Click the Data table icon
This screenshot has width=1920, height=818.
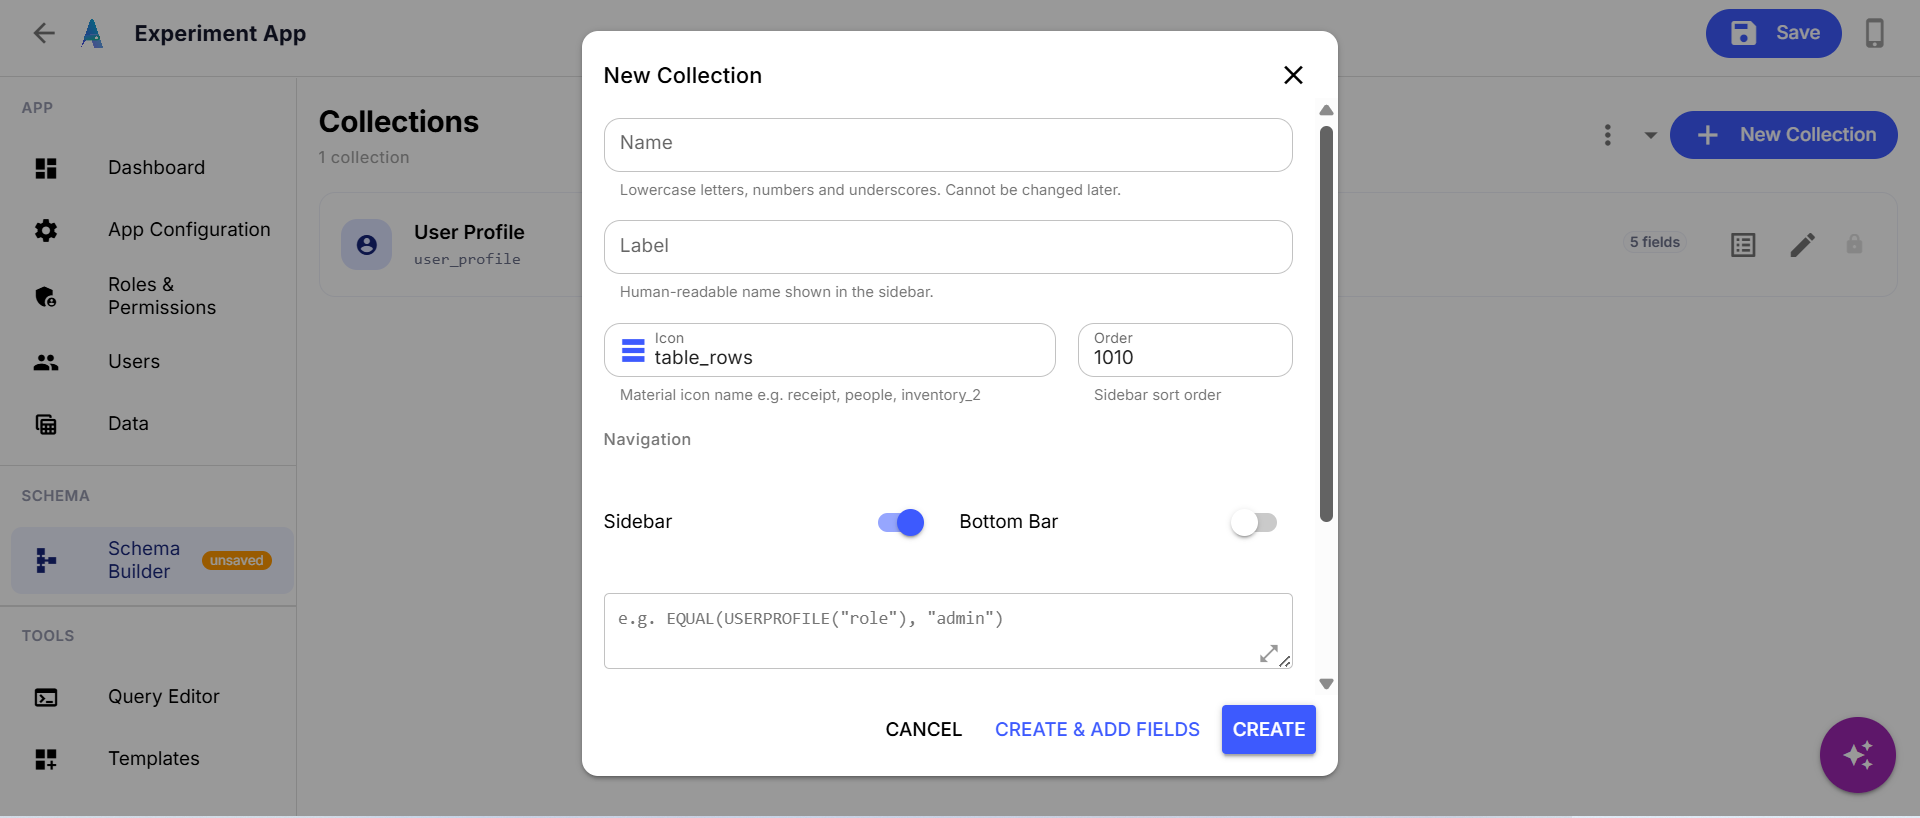tap(46, 424)
